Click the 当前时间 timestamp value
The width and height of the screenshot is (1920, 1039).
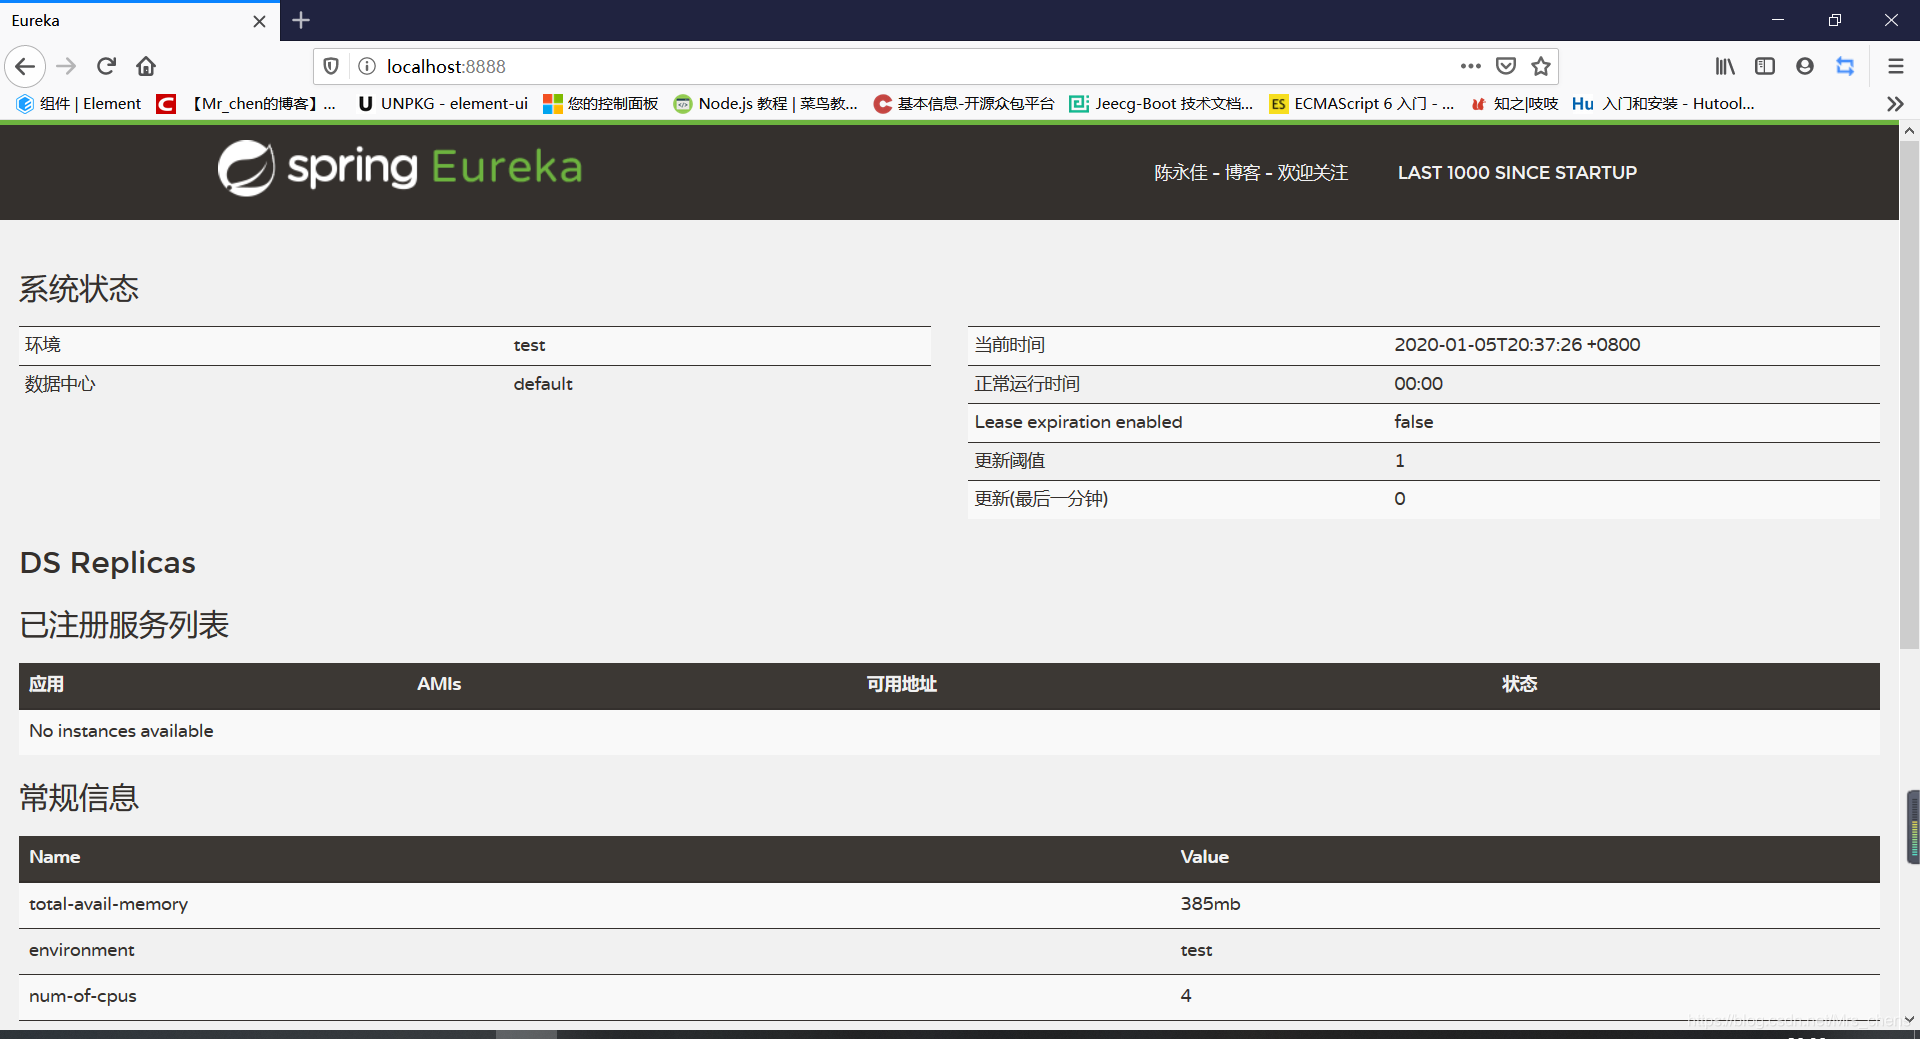[x=1517, y=345]
